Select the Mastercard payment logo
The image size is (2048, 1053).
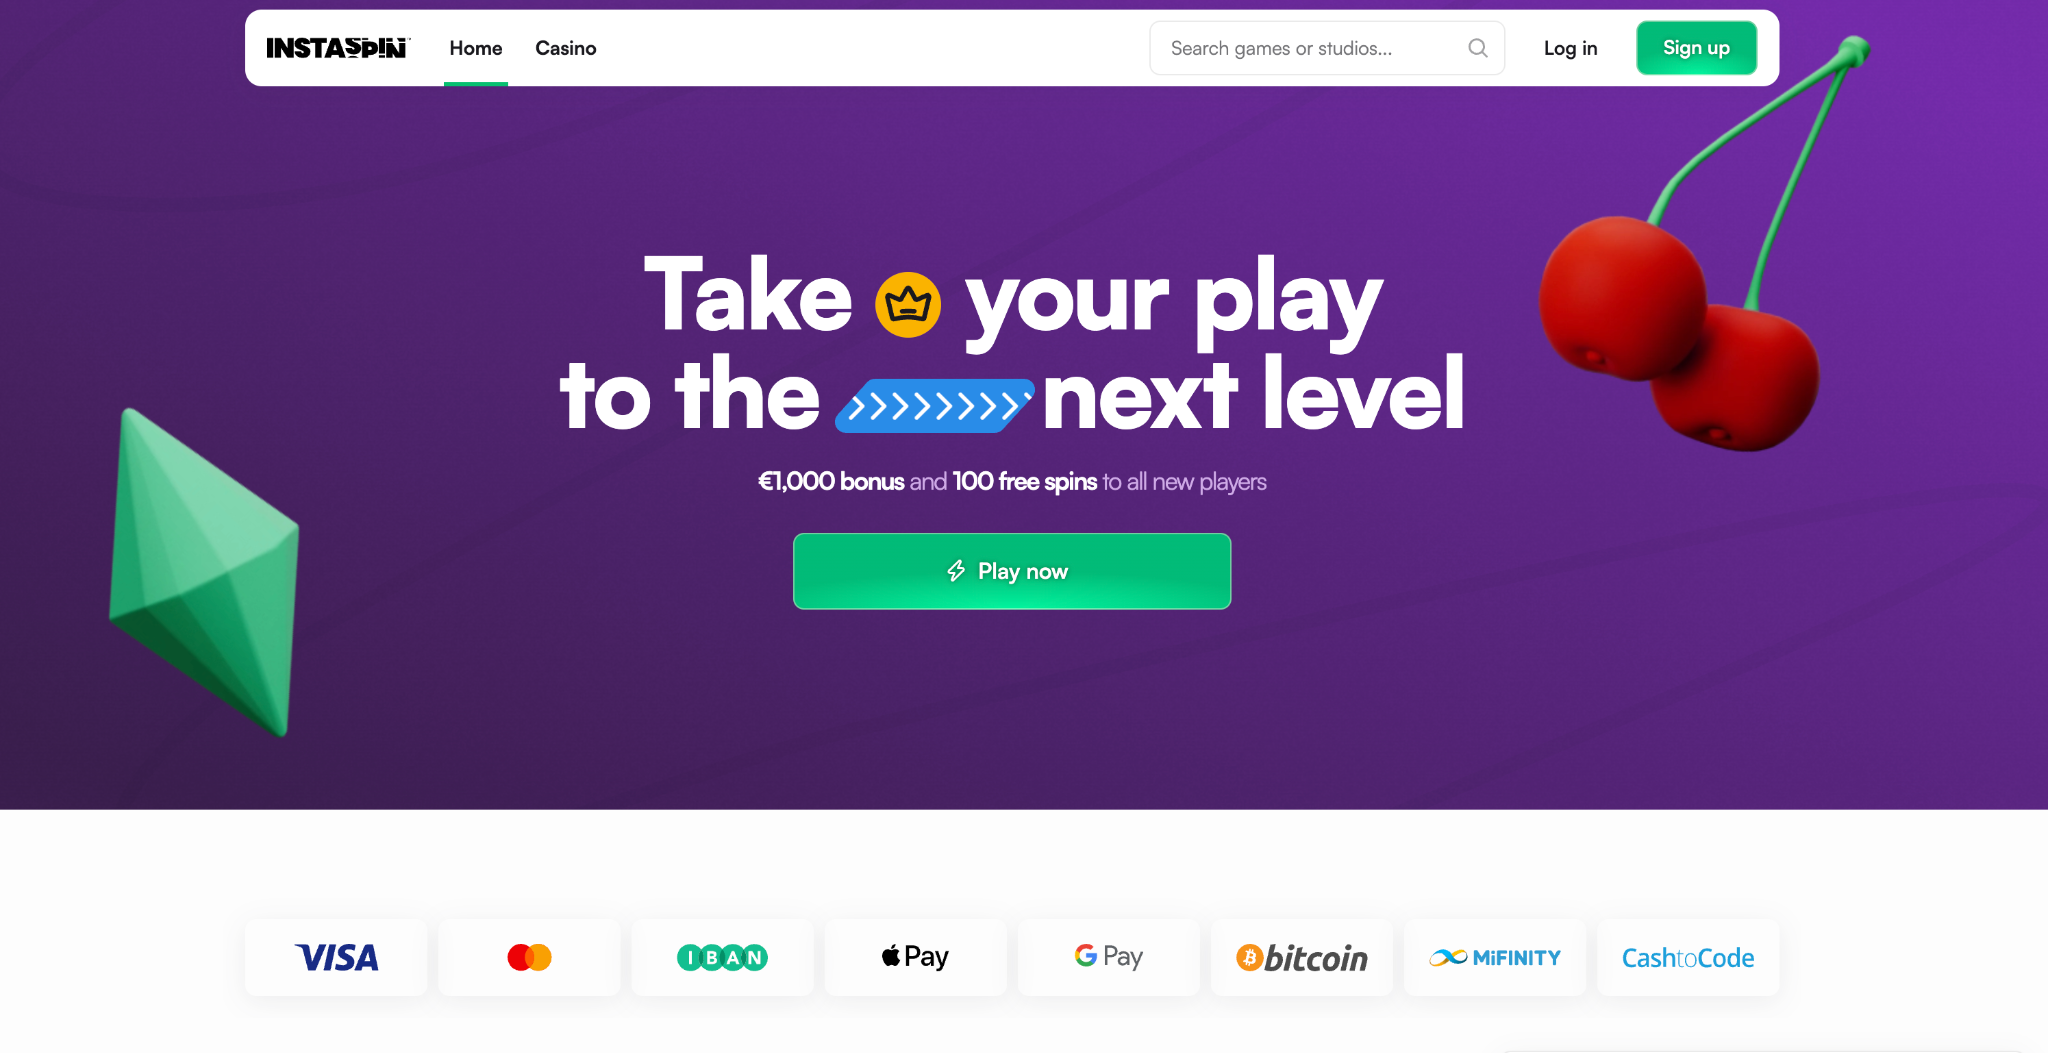click(x=529, y=957)
